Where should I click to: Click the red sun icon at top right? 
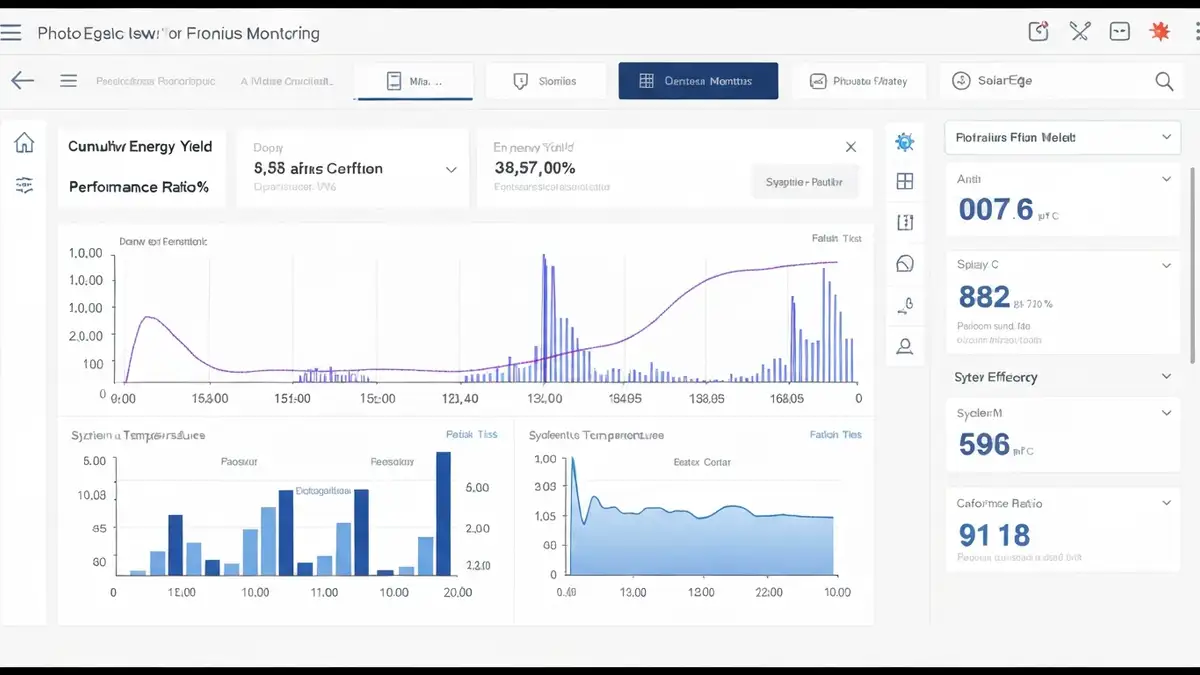click(x=1160, y=32)
